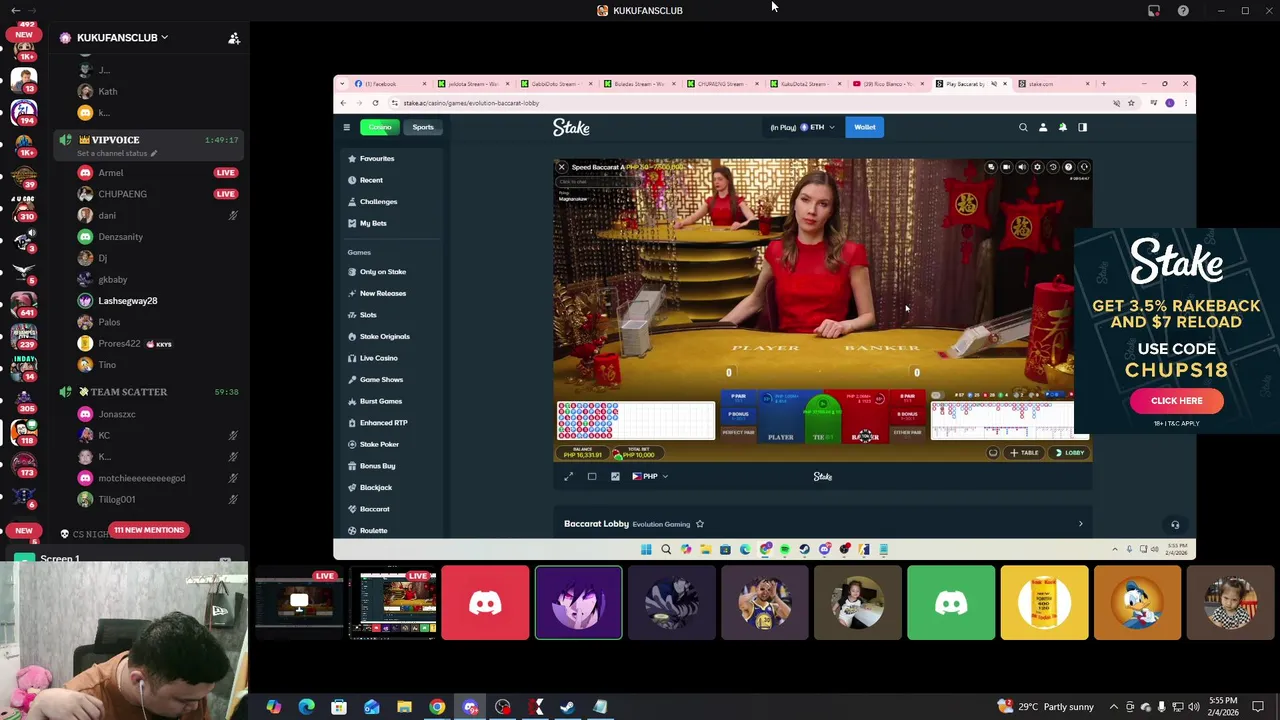The image size is (1280, 720).
Task: Click the blue Wallet button
Action: click(x=865, y=127)
